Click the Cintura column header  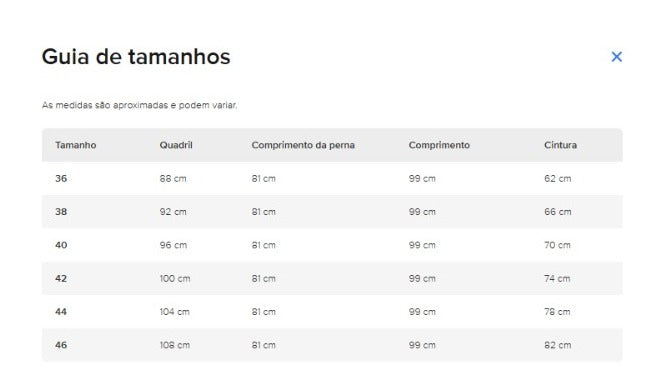pyautogui.click(x=561, y=145)
